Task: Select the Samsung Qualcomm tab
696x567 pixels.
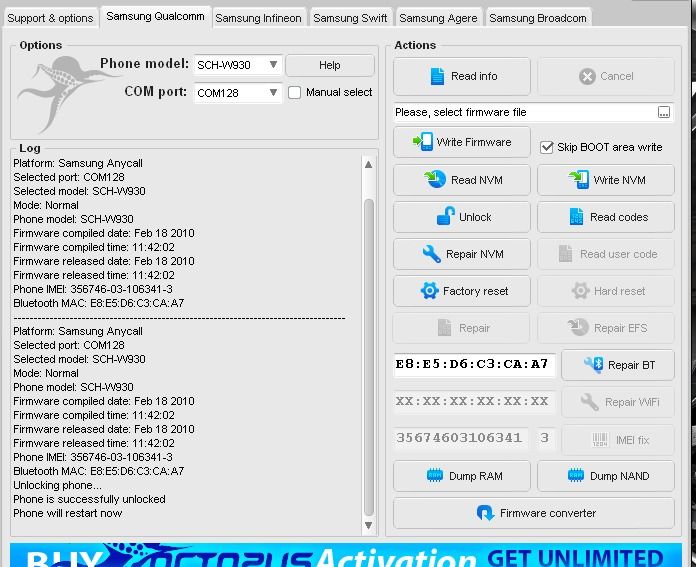Action: pyautogui.click(x=155, y=16)
